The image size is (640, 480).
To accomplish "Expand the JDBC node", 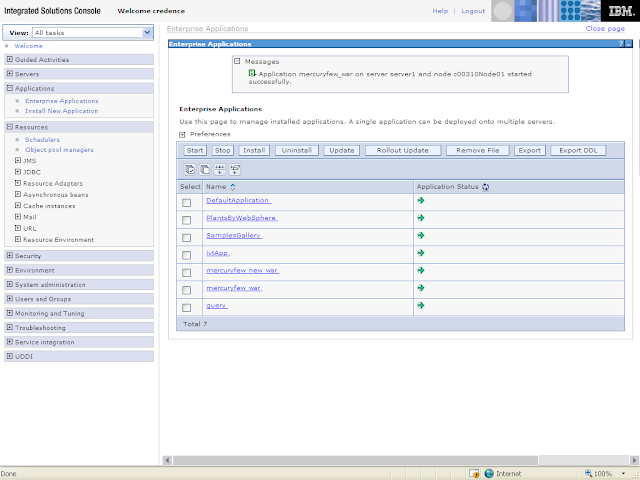I will (18, 172).
